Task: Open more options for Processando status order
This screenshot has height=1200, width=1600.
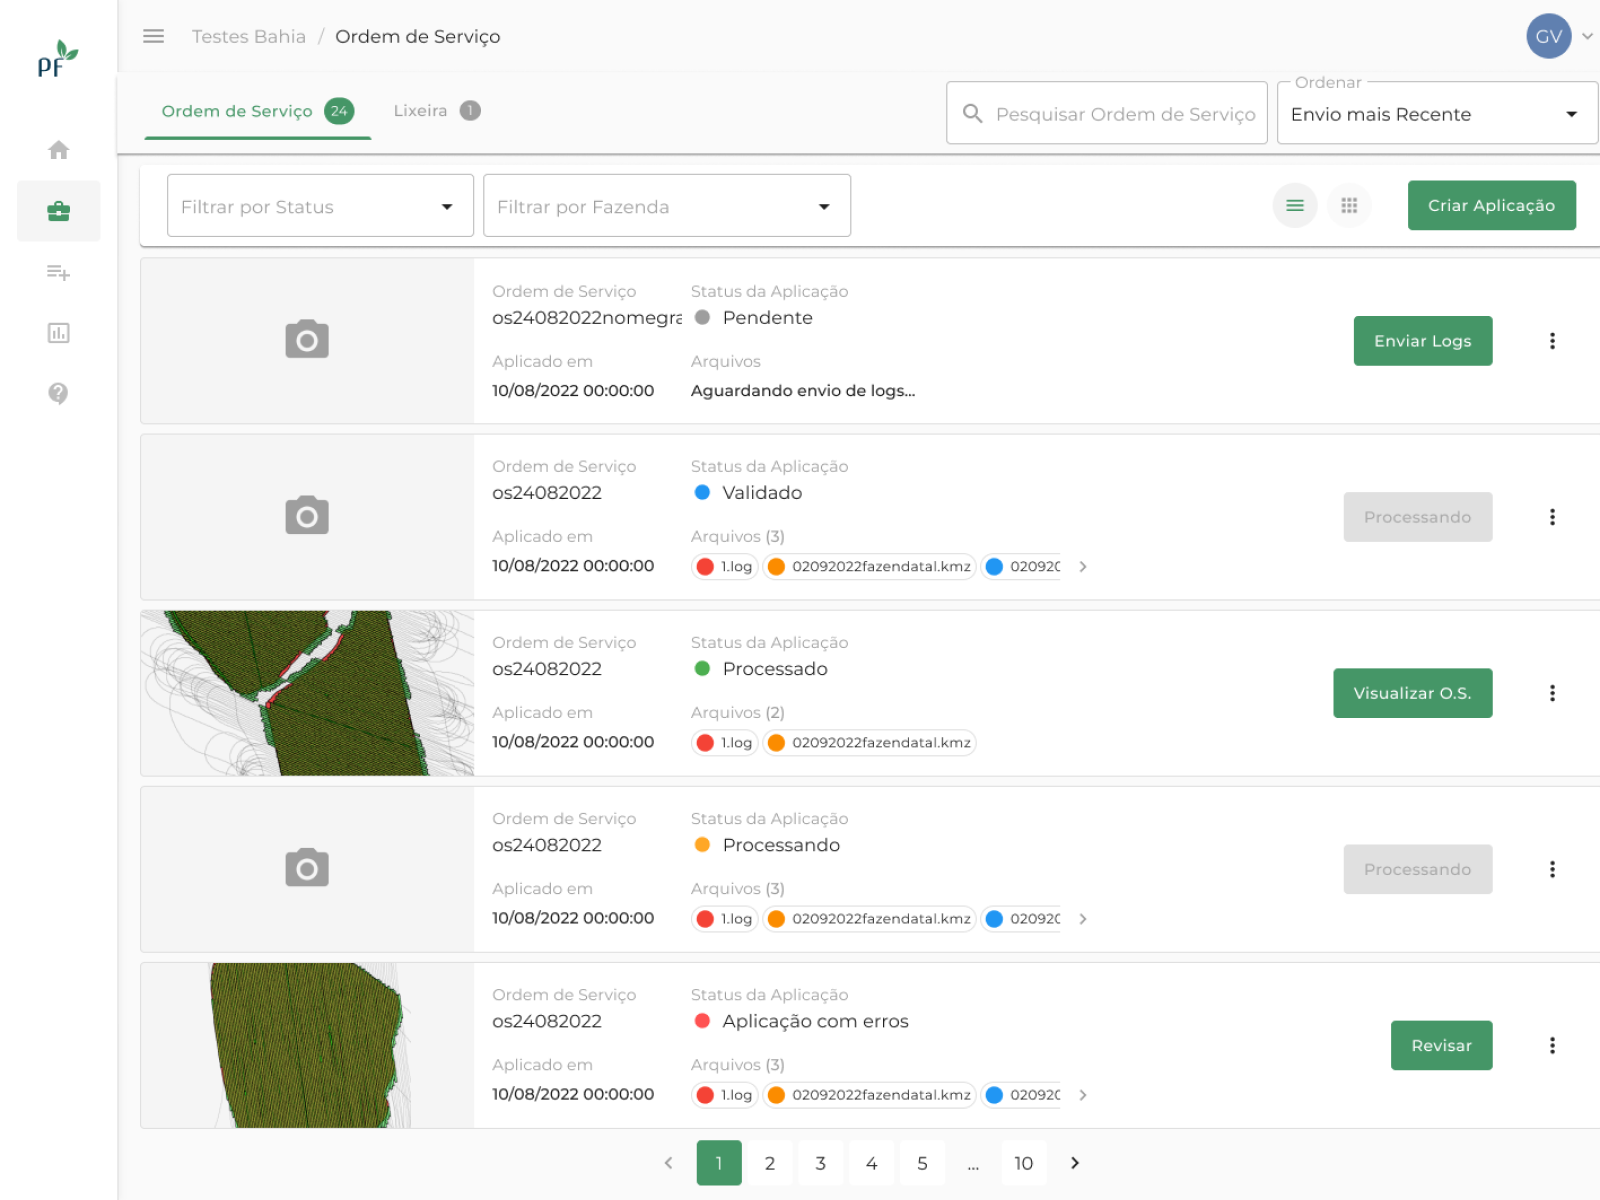Action: tap(1552, 869)
